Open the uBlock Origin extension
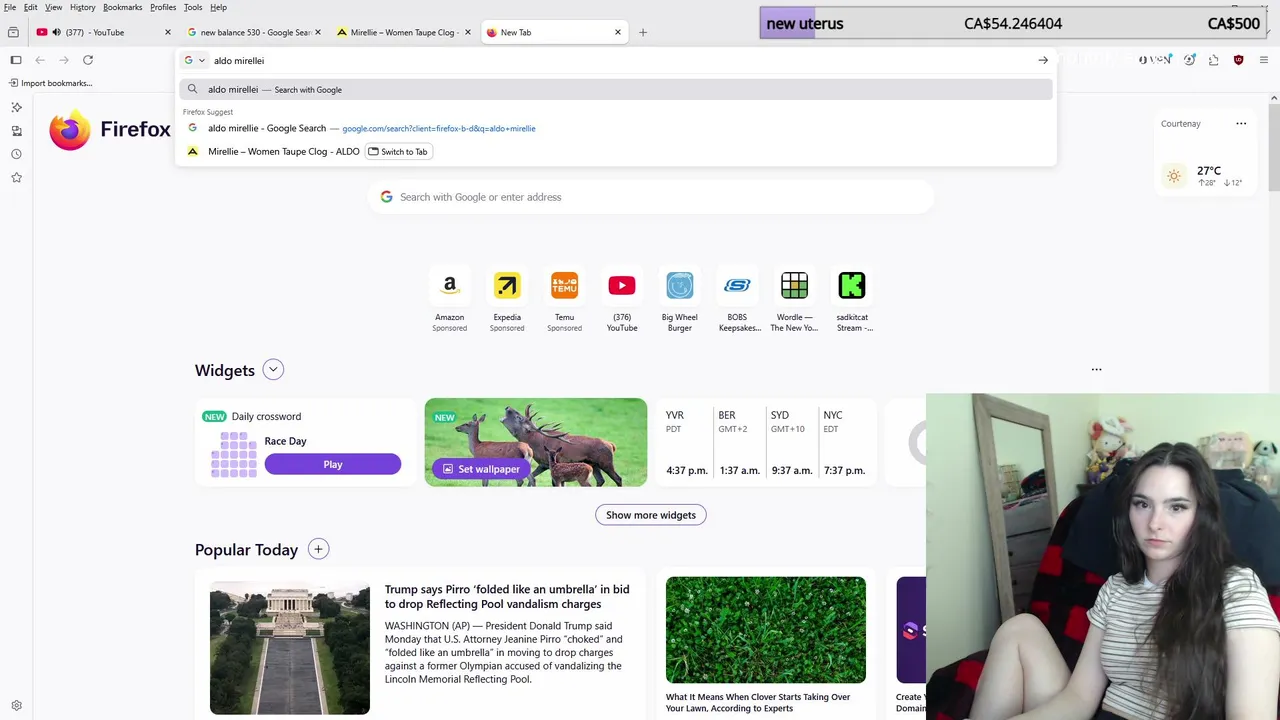 point(1238,60)
